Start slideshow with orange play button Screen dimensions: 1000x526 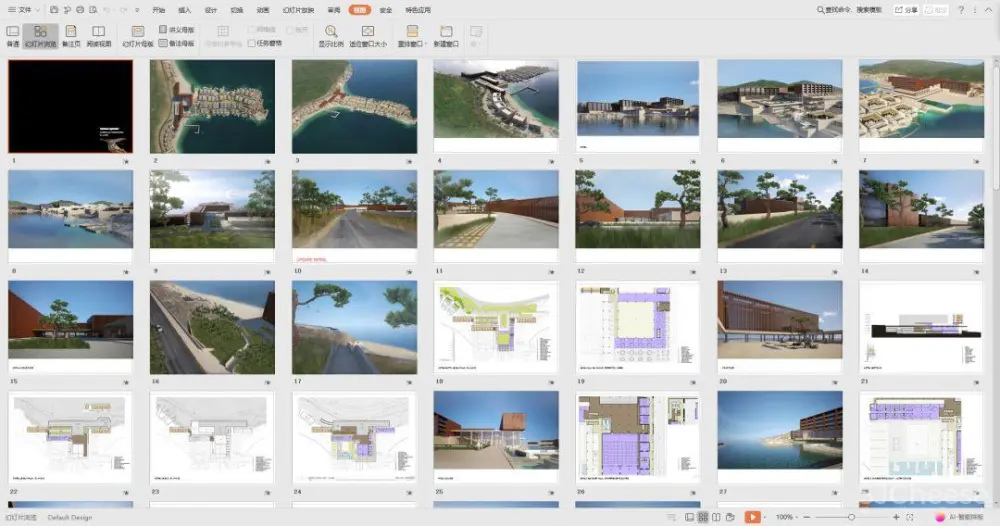752,517
